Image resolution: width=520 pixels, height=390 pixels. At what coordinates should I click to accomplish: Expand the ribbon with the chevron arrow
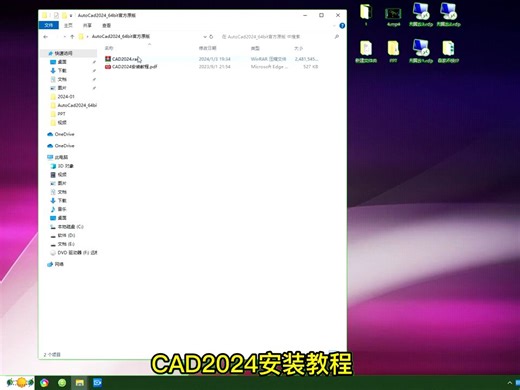coord(334,26)
